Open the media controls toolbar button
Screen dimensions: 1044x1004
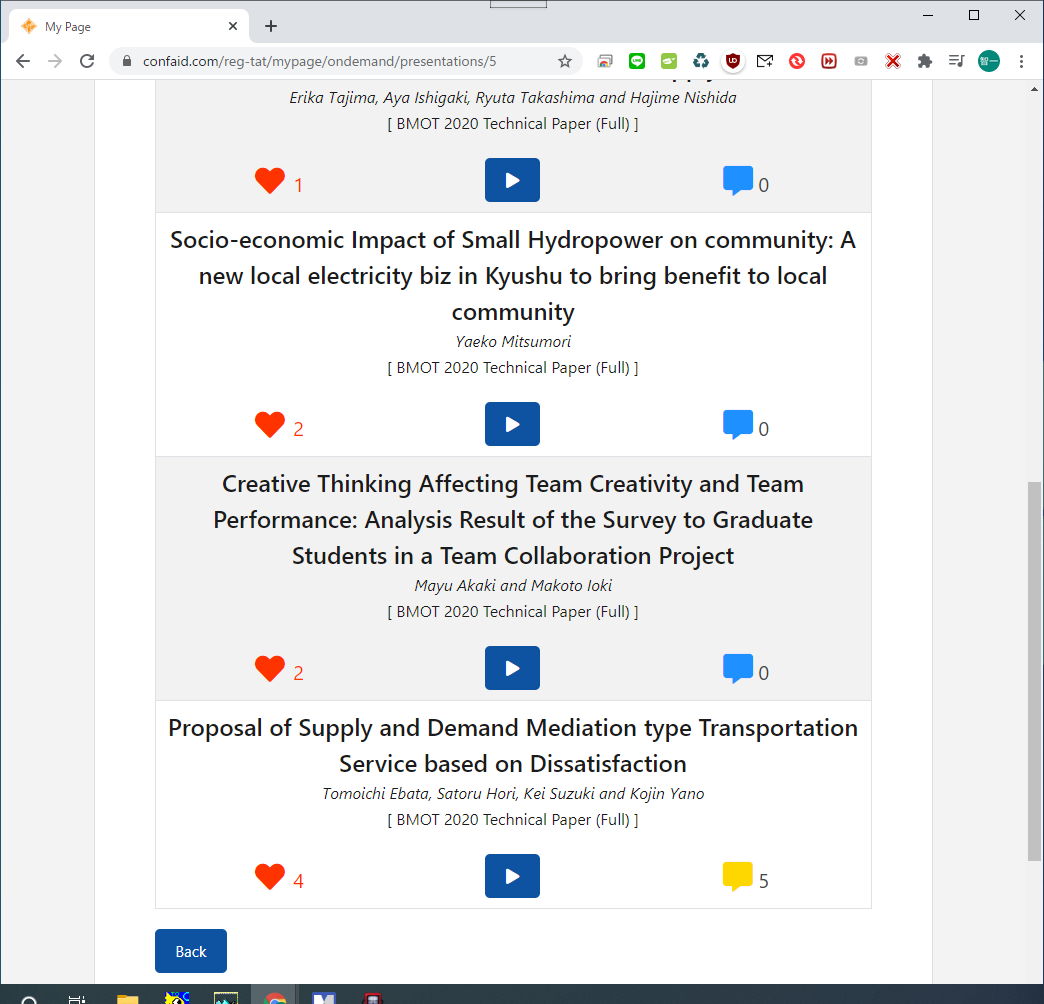coord(957,61)
